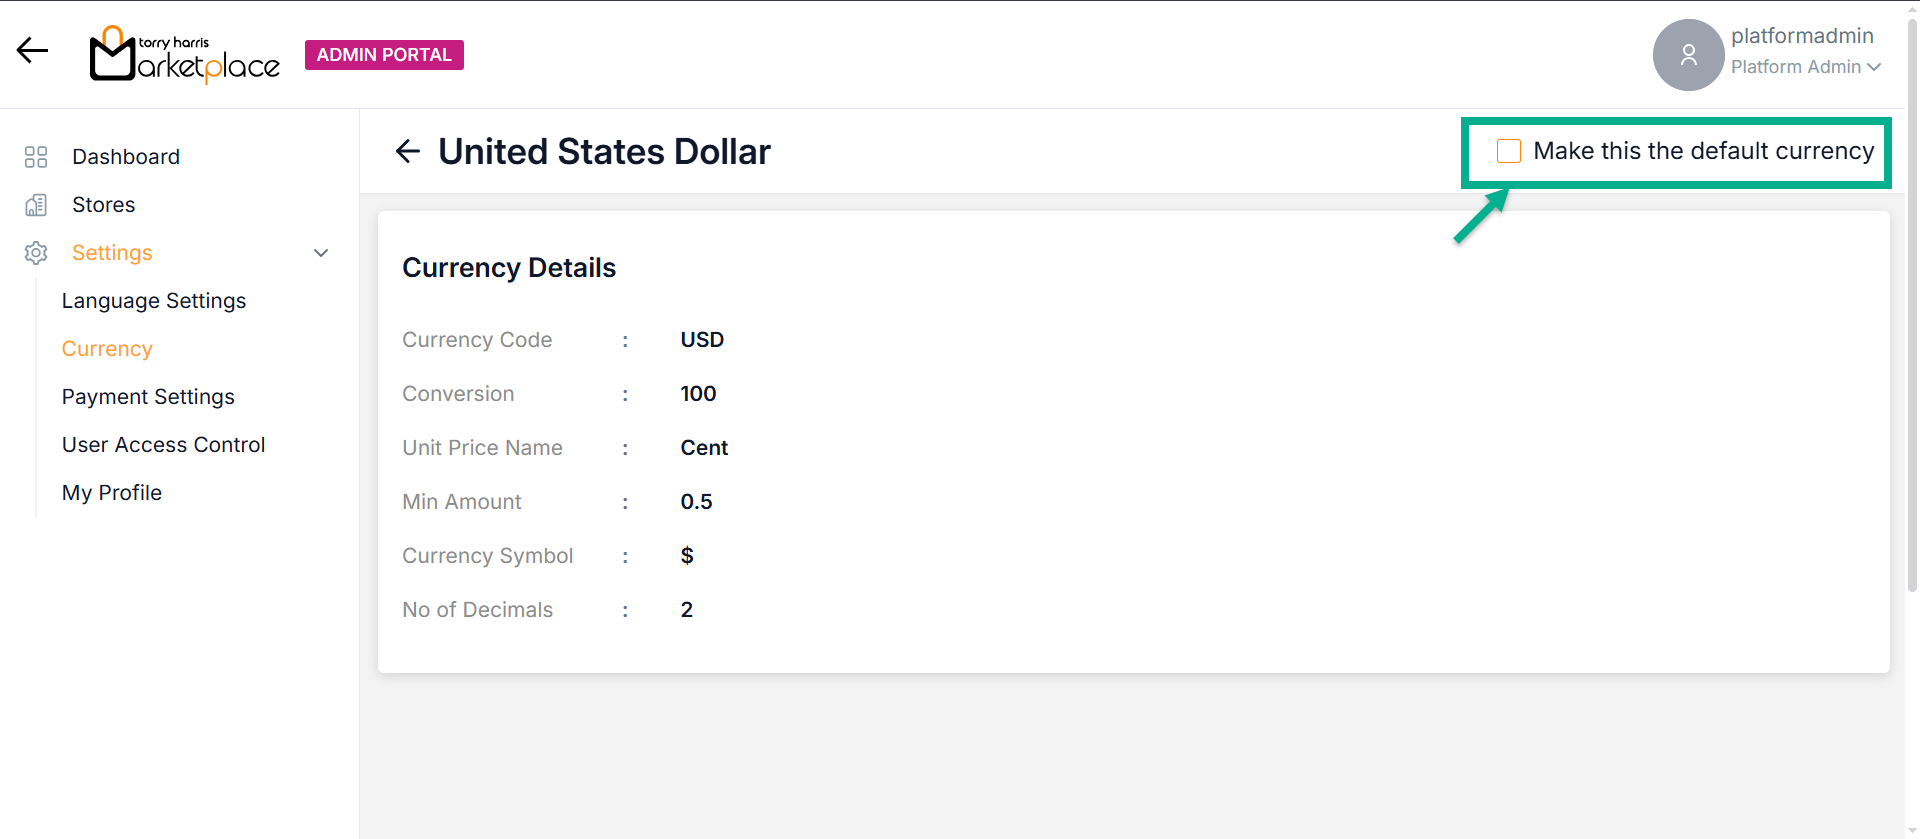This screenshot has width=1920, height=839.
Task: Click the Stores building icon
Action: pyautogui.click(x=36, y=205)
